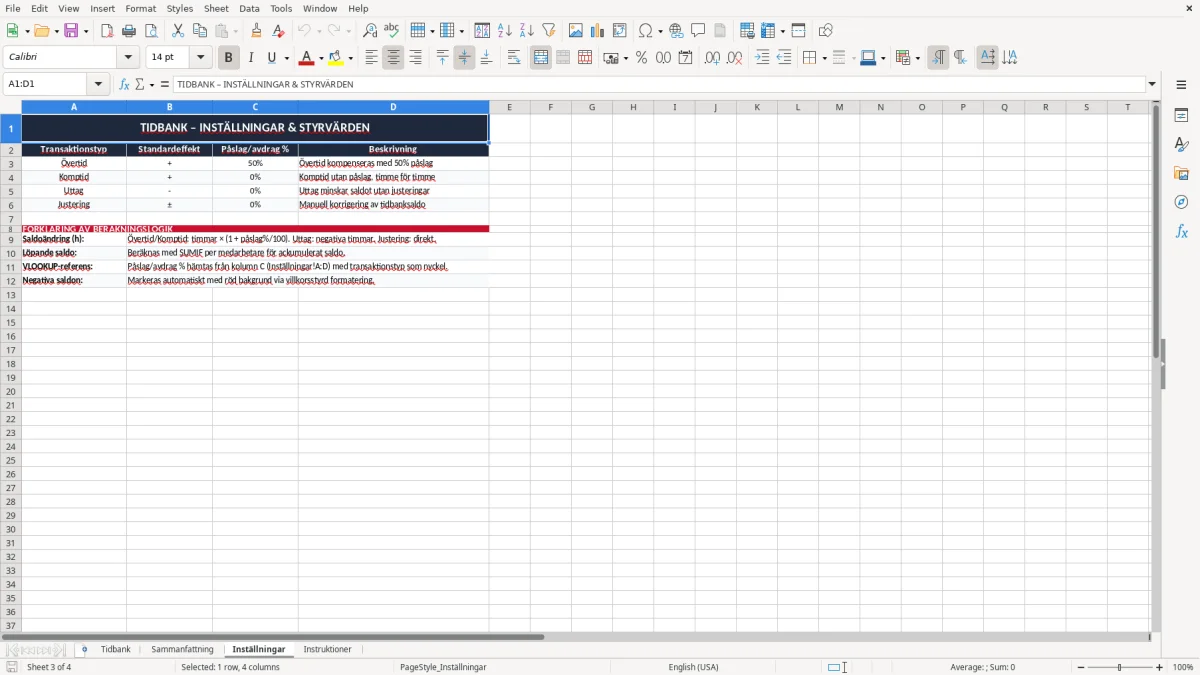Toggle Merge and Center Cells
This screenshot has height=675, width=1200.
(x=541, y=58)
